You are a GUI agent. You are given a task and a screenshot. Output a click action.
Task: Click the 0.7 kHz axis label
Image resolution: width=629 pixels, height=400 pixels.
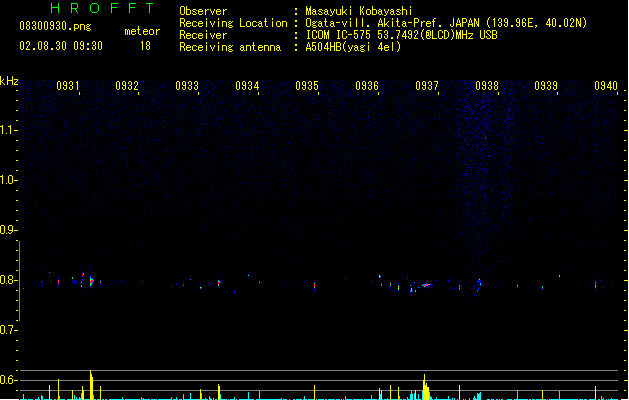[8, 330]
